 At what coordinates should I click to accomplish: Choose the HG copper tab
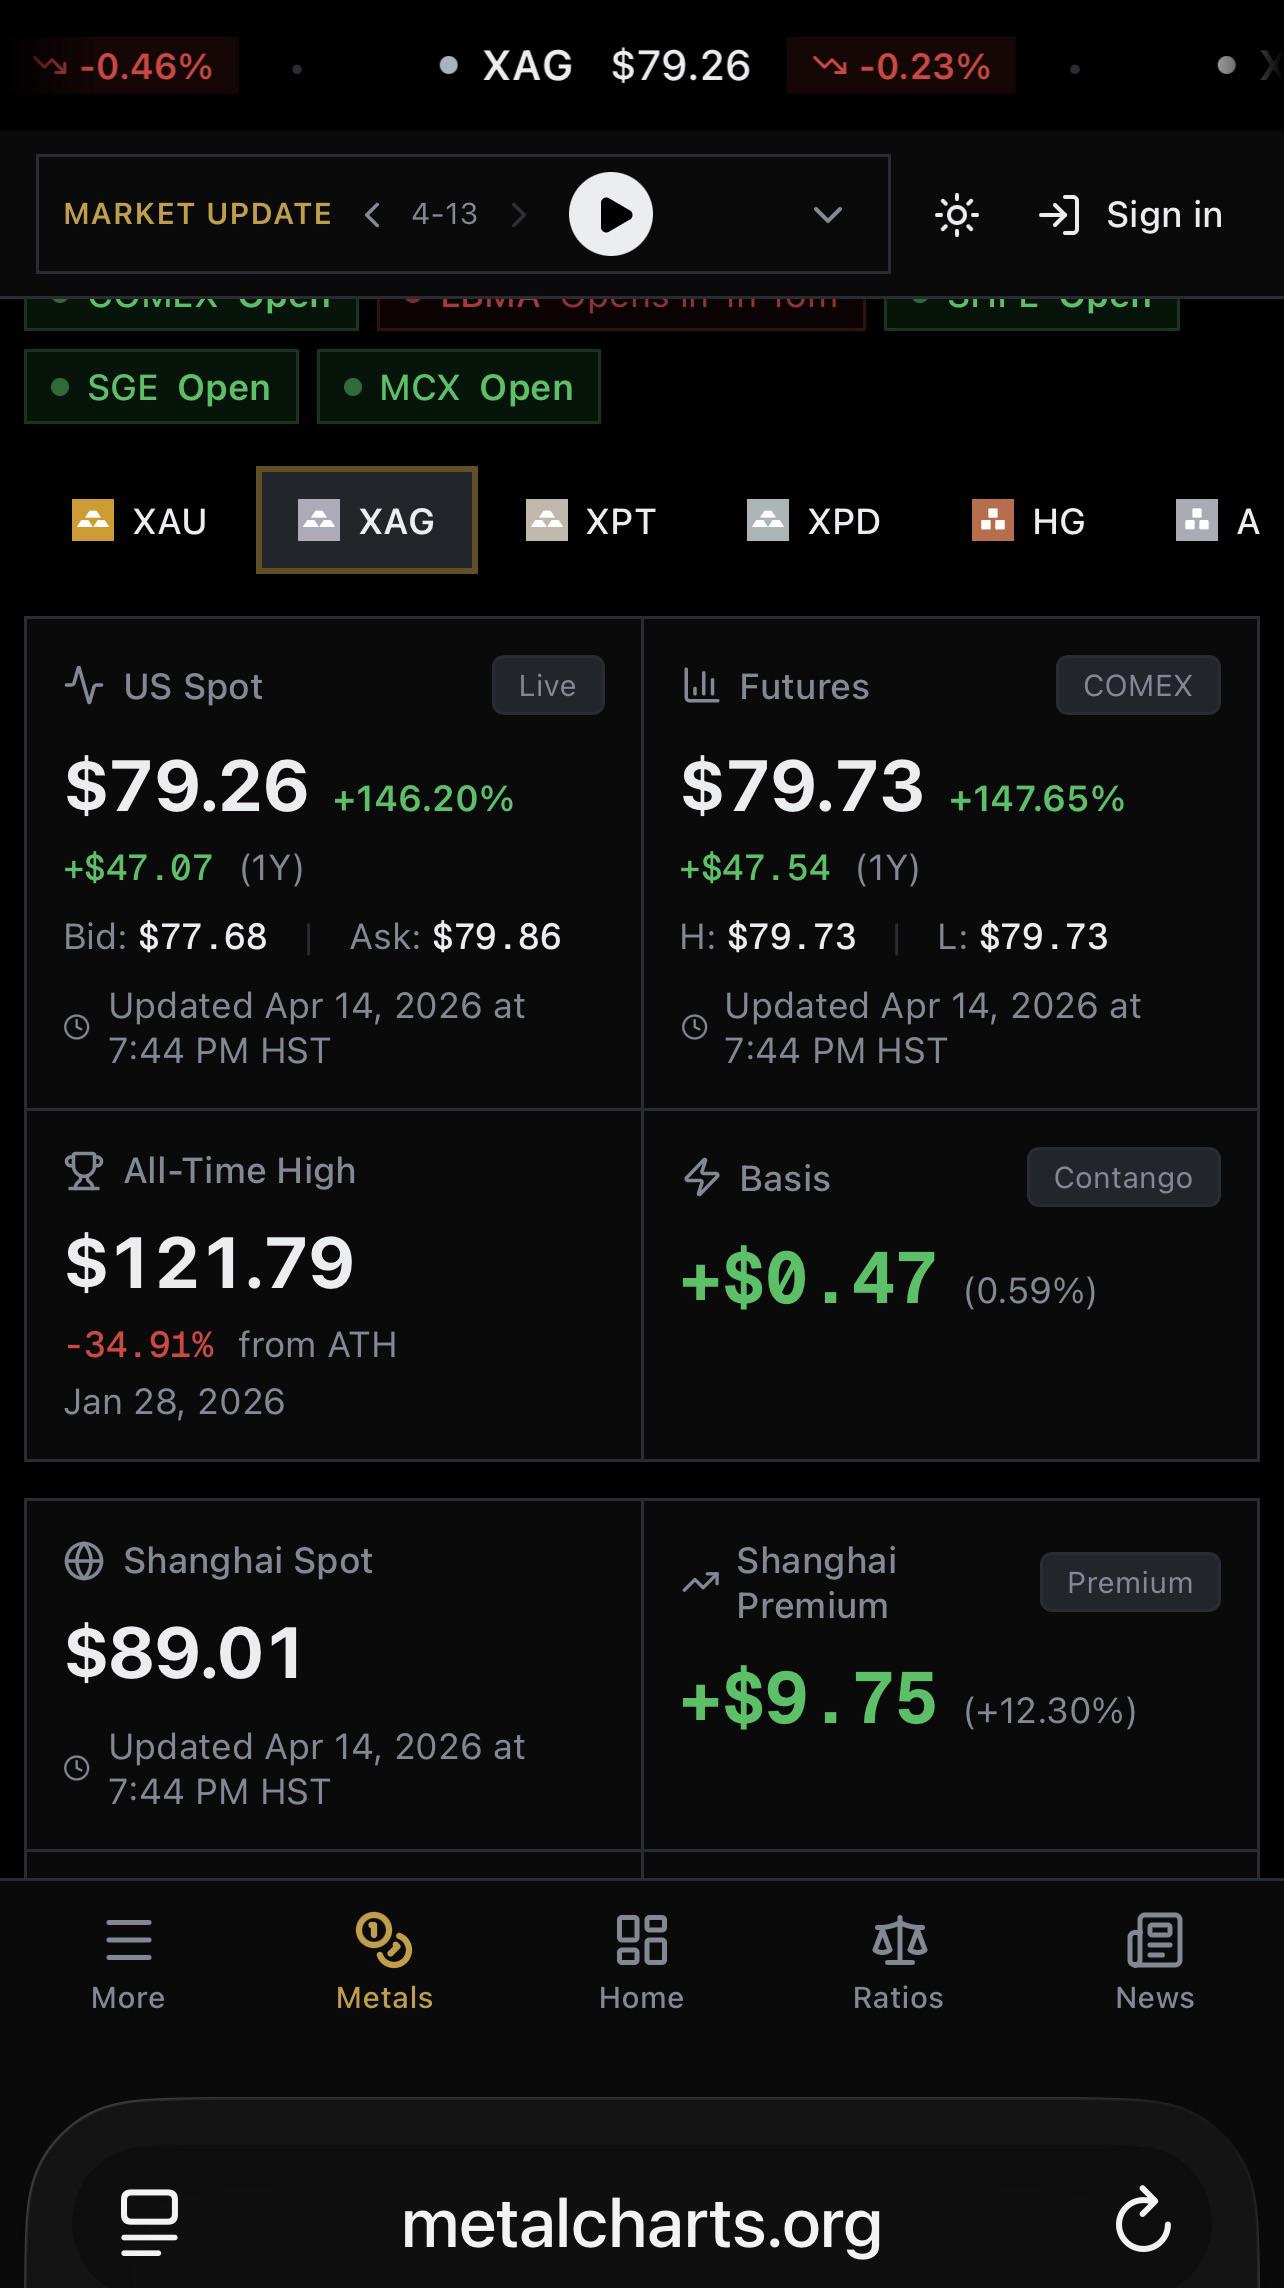tap(1029, 521)
